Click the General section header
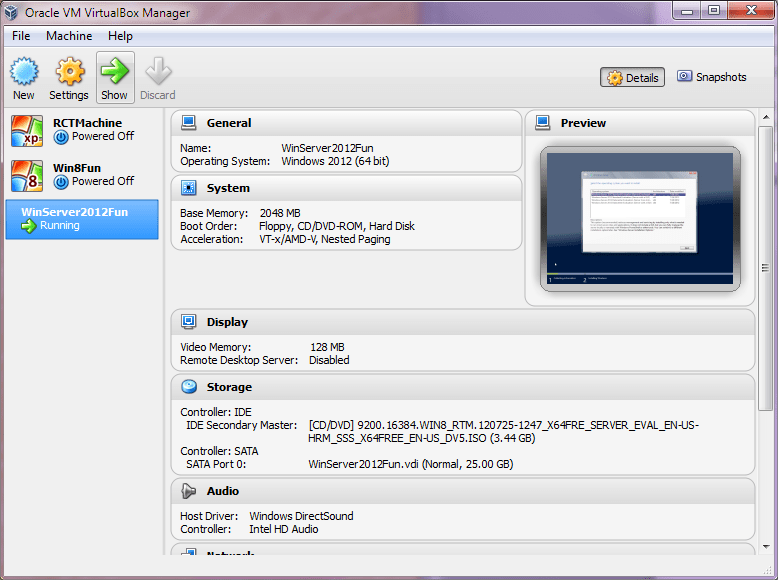 click(346, 123)
